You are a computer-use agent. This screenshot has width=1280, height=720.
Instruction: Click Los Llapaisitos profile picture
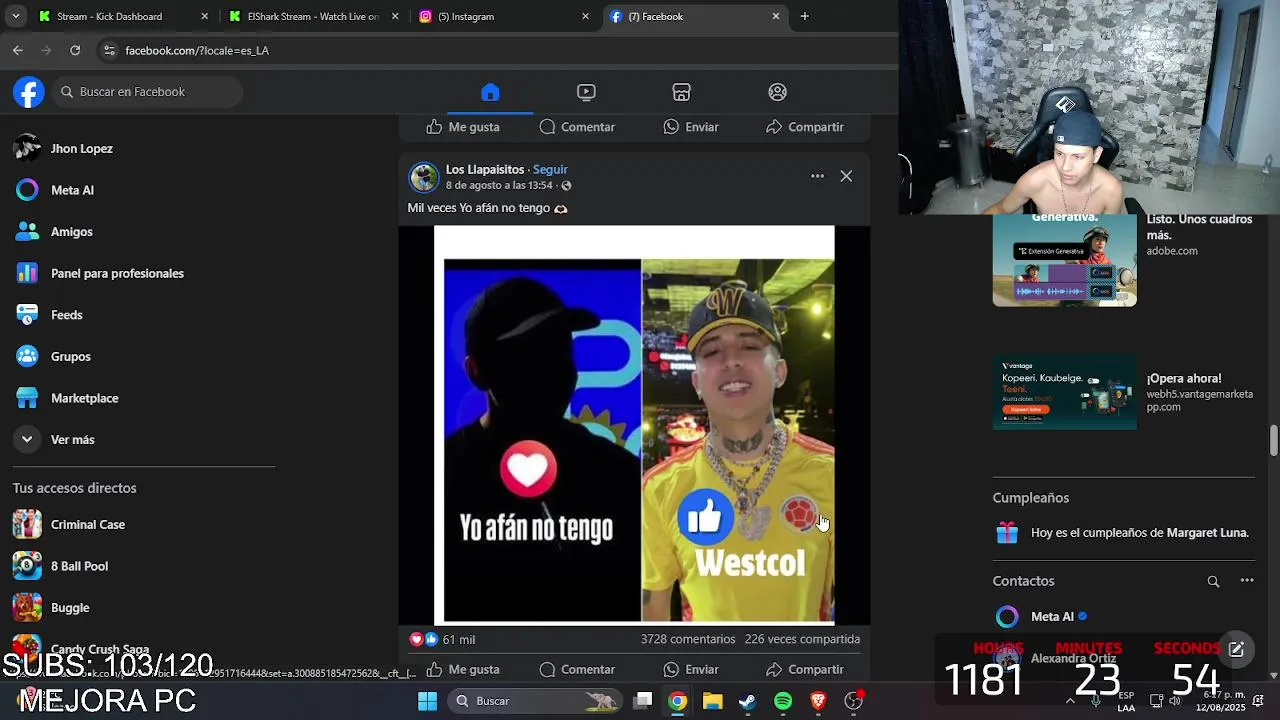[x=424, y=177]
